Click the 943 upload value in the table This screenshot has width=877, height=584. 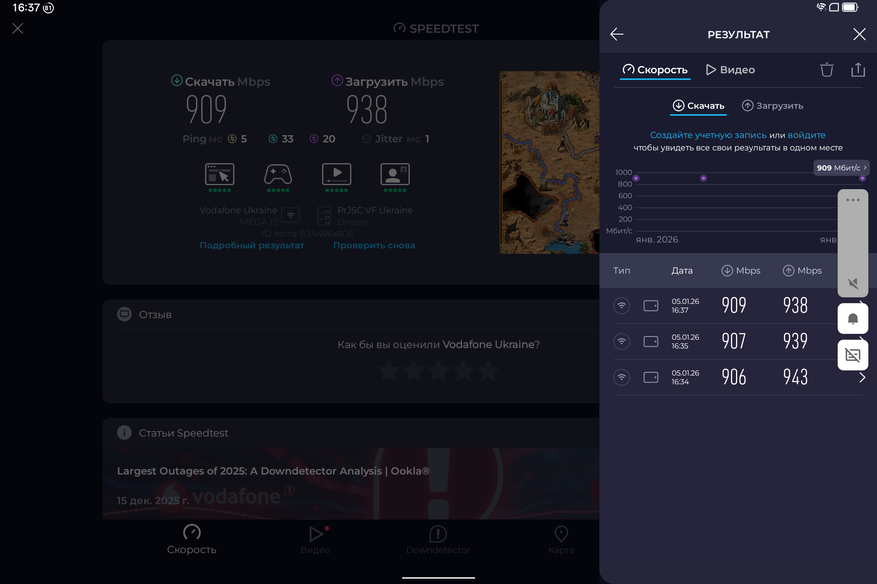tap(795, 377)
